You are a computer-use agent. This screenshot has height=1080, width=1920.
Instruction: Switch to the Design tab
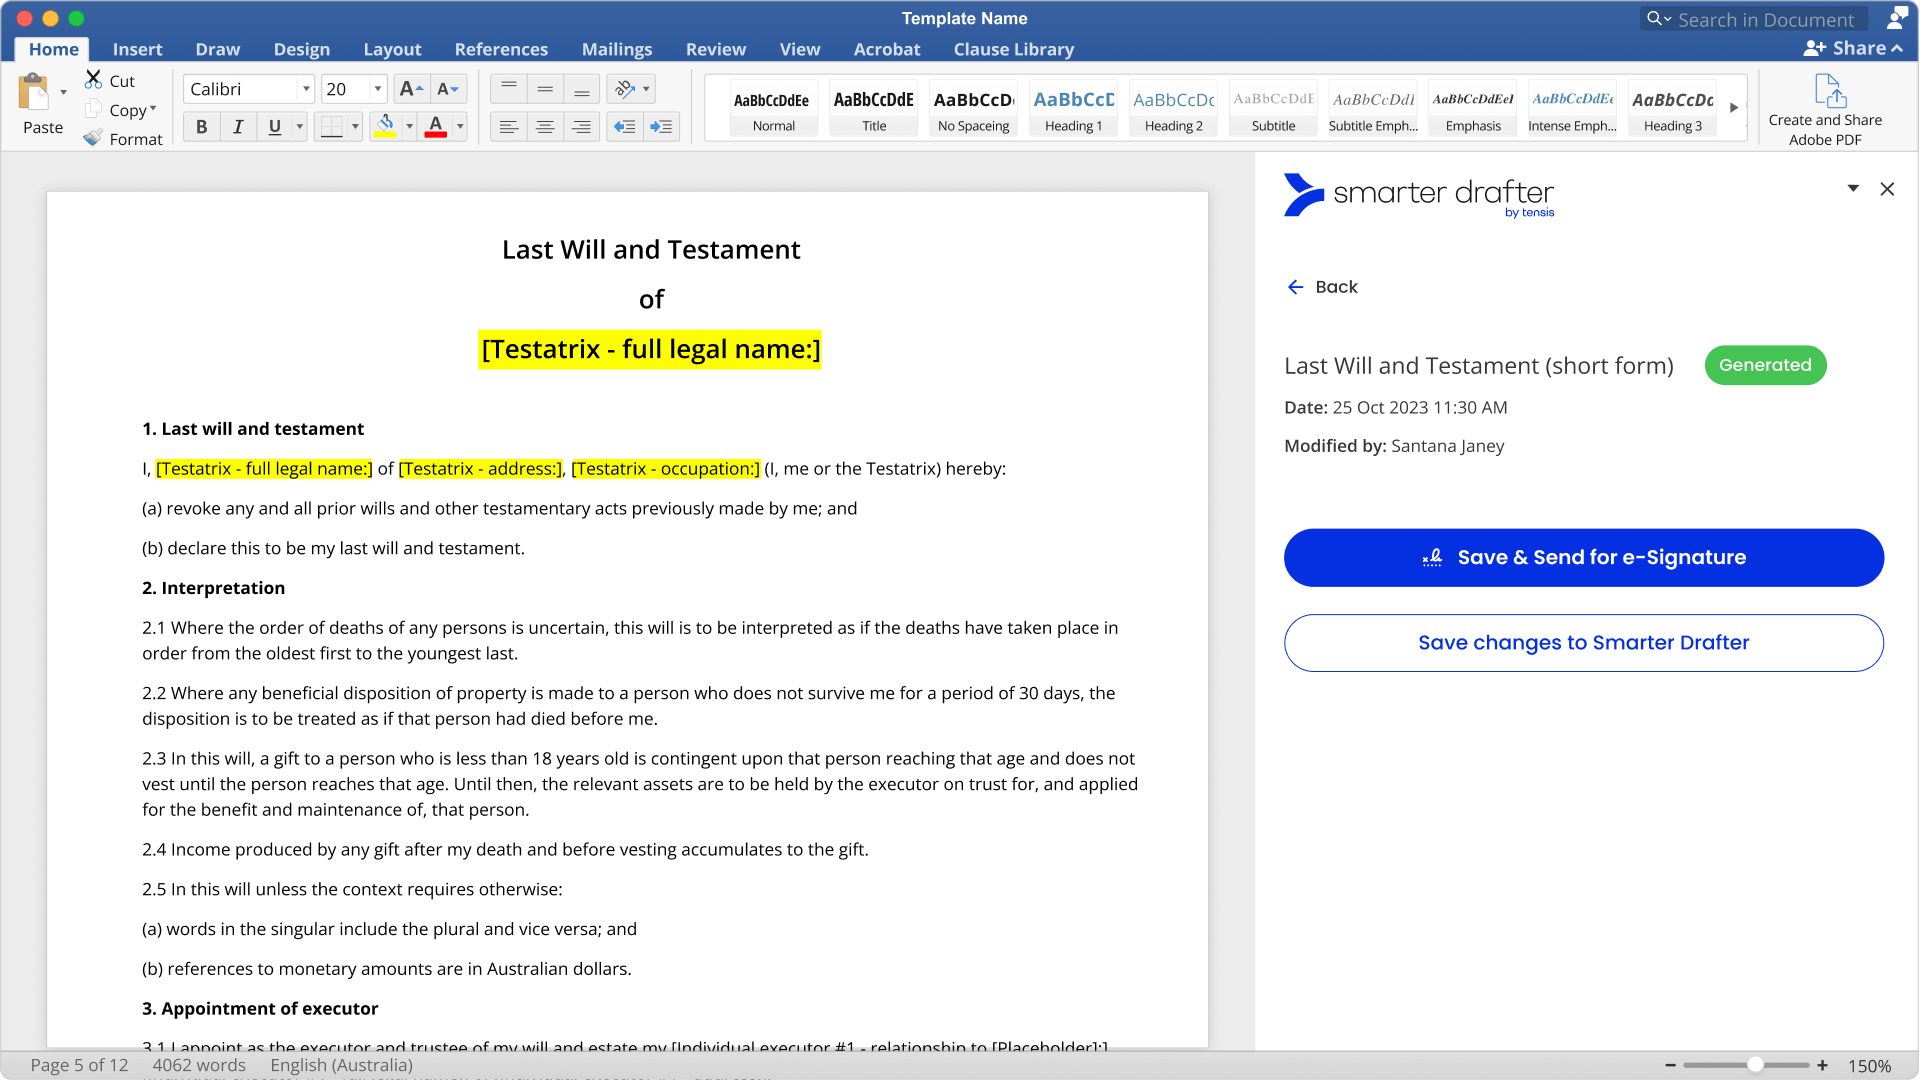pos(302,49)
